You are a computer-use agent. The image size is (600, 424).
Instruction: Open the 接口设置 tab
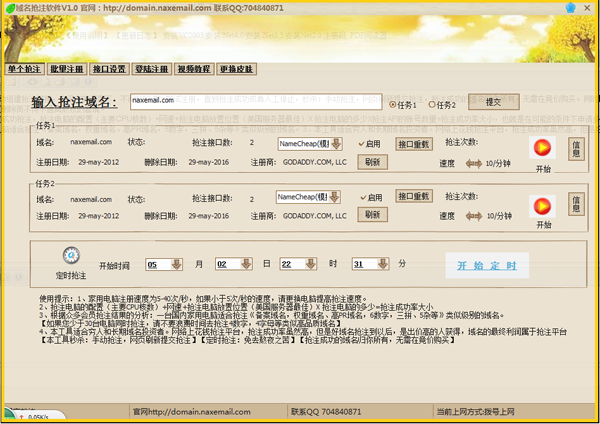tap(109, 69)
